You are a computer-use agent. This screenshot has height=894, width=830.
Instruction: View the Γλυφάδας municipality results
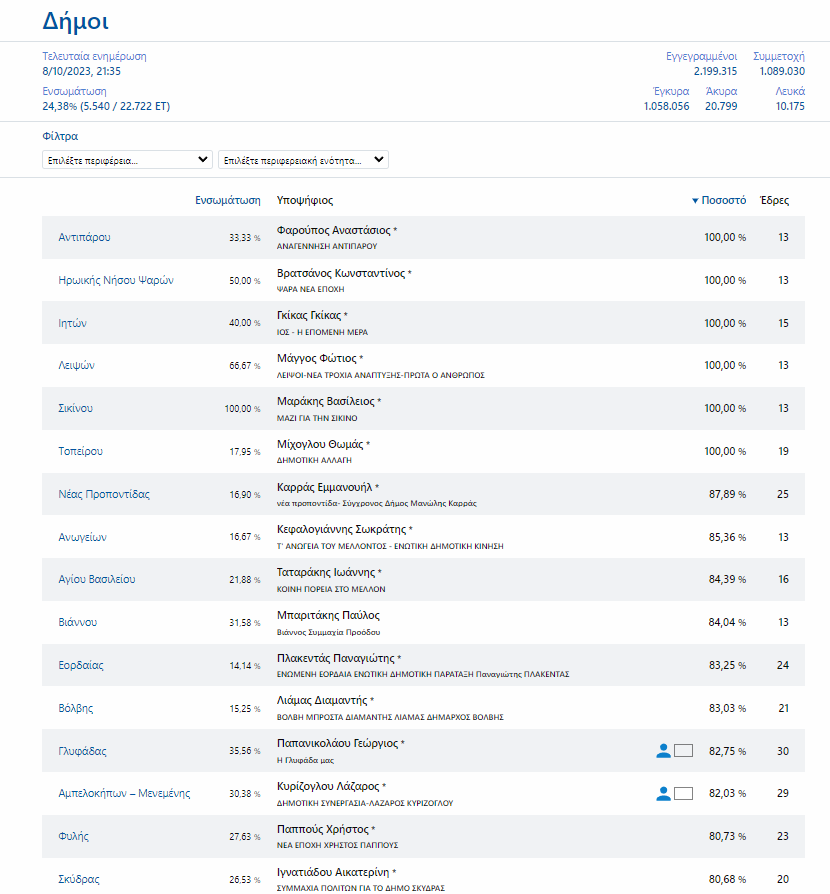(x=83, y=751)
